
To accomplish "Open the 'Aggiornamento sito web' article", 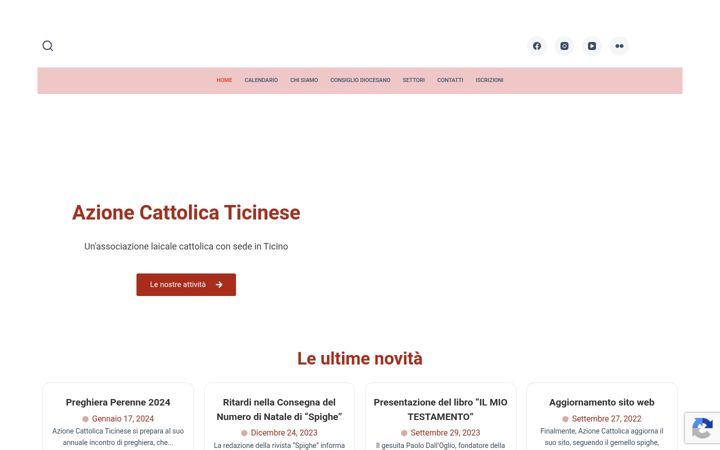I will (x=602, y=402).
